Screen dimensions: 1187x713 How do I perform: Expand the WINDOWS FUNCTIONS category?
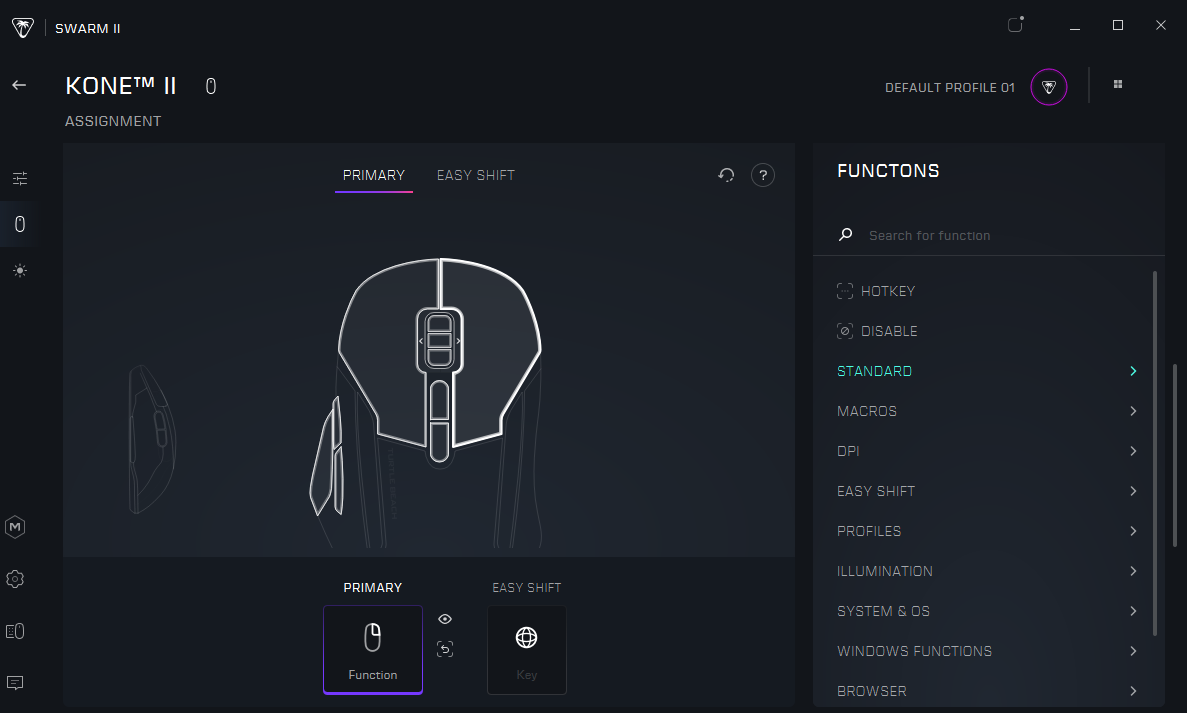pyautogui.click(x=987, y=651)
